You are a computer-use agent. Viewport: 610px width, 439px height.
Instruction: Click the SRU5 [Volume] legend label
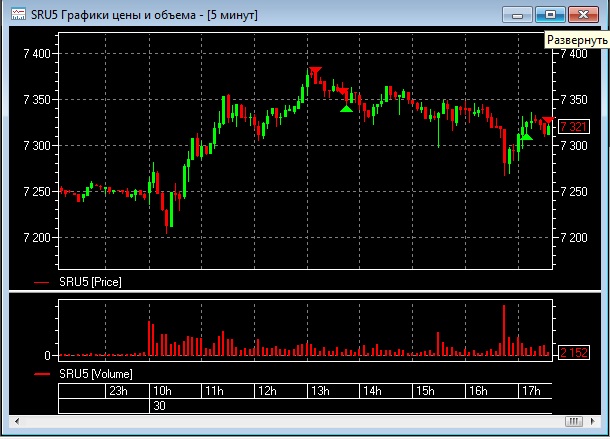(x=96, y=374)
